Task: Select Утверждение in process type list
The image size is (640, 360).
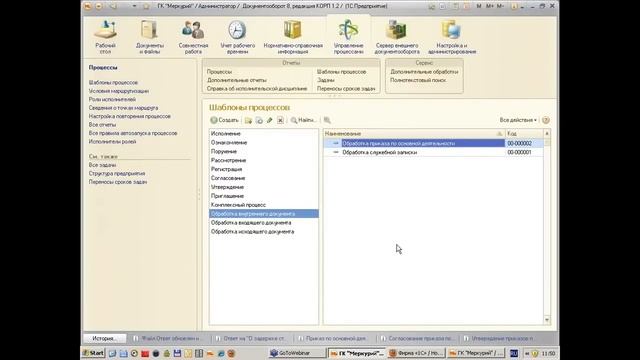Action: click(264, 187)
